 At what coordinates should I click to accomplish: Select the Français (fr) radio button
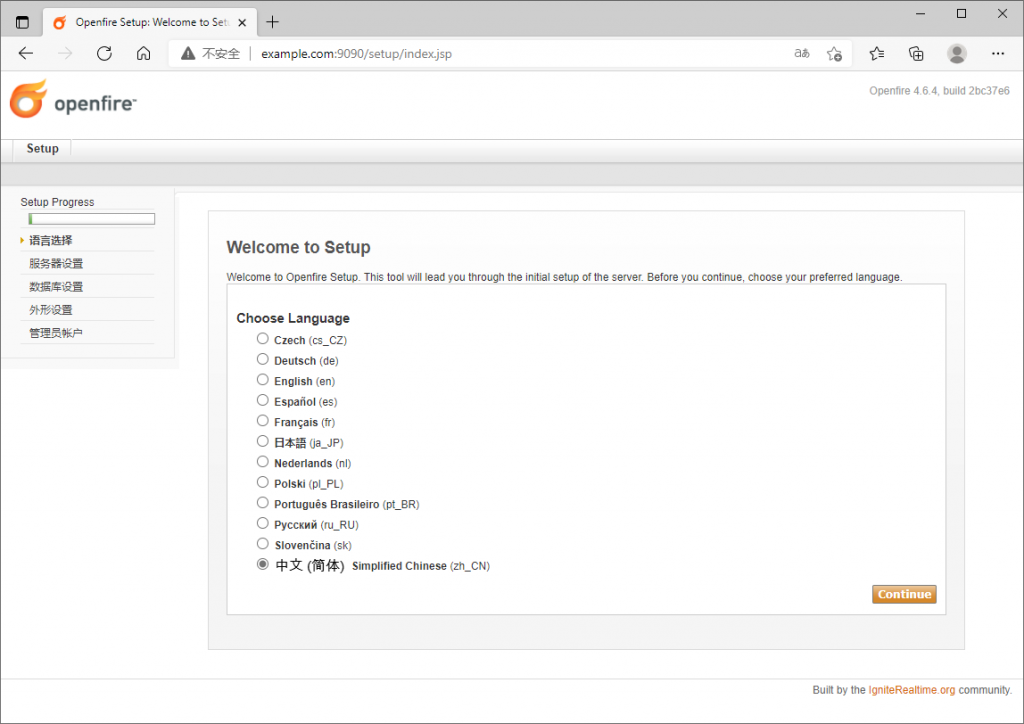click(x=263, y=421)
